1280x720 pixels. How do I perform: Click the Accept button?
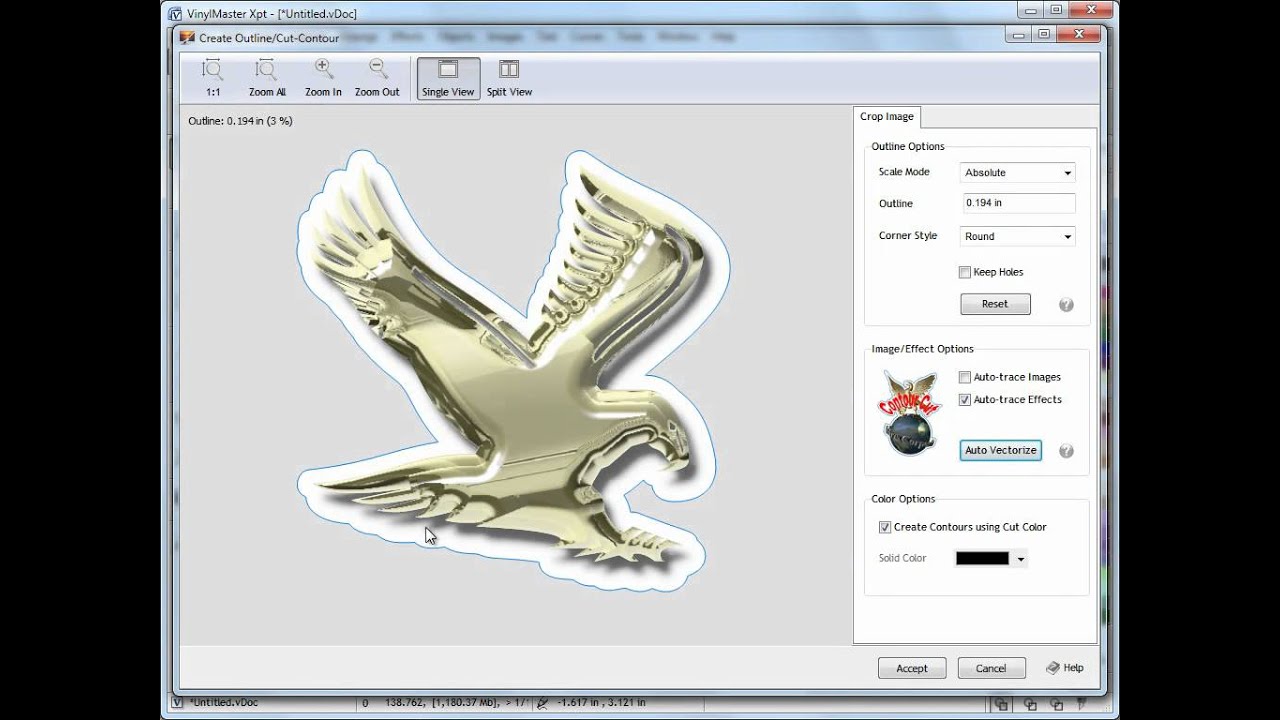[x=912, y=668]
